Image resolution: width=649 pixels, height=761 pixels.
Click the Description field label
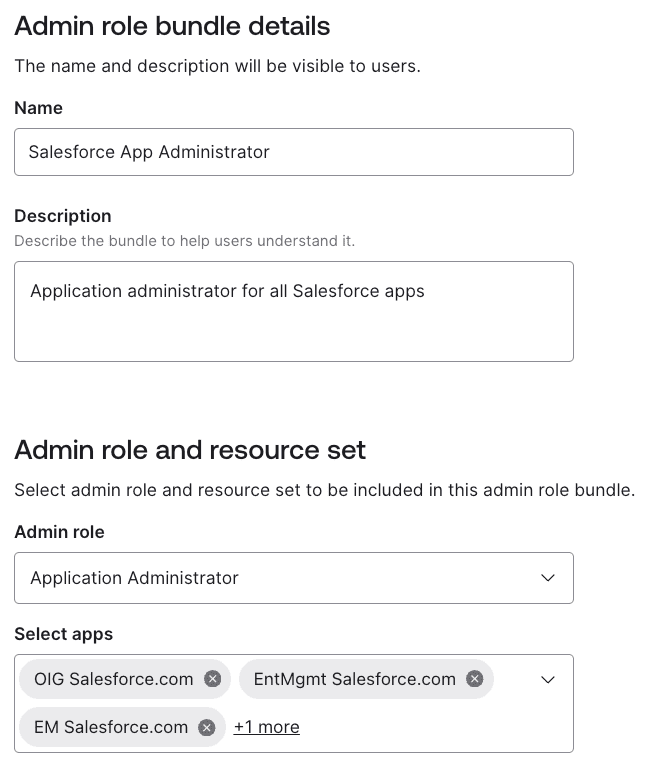63,216
